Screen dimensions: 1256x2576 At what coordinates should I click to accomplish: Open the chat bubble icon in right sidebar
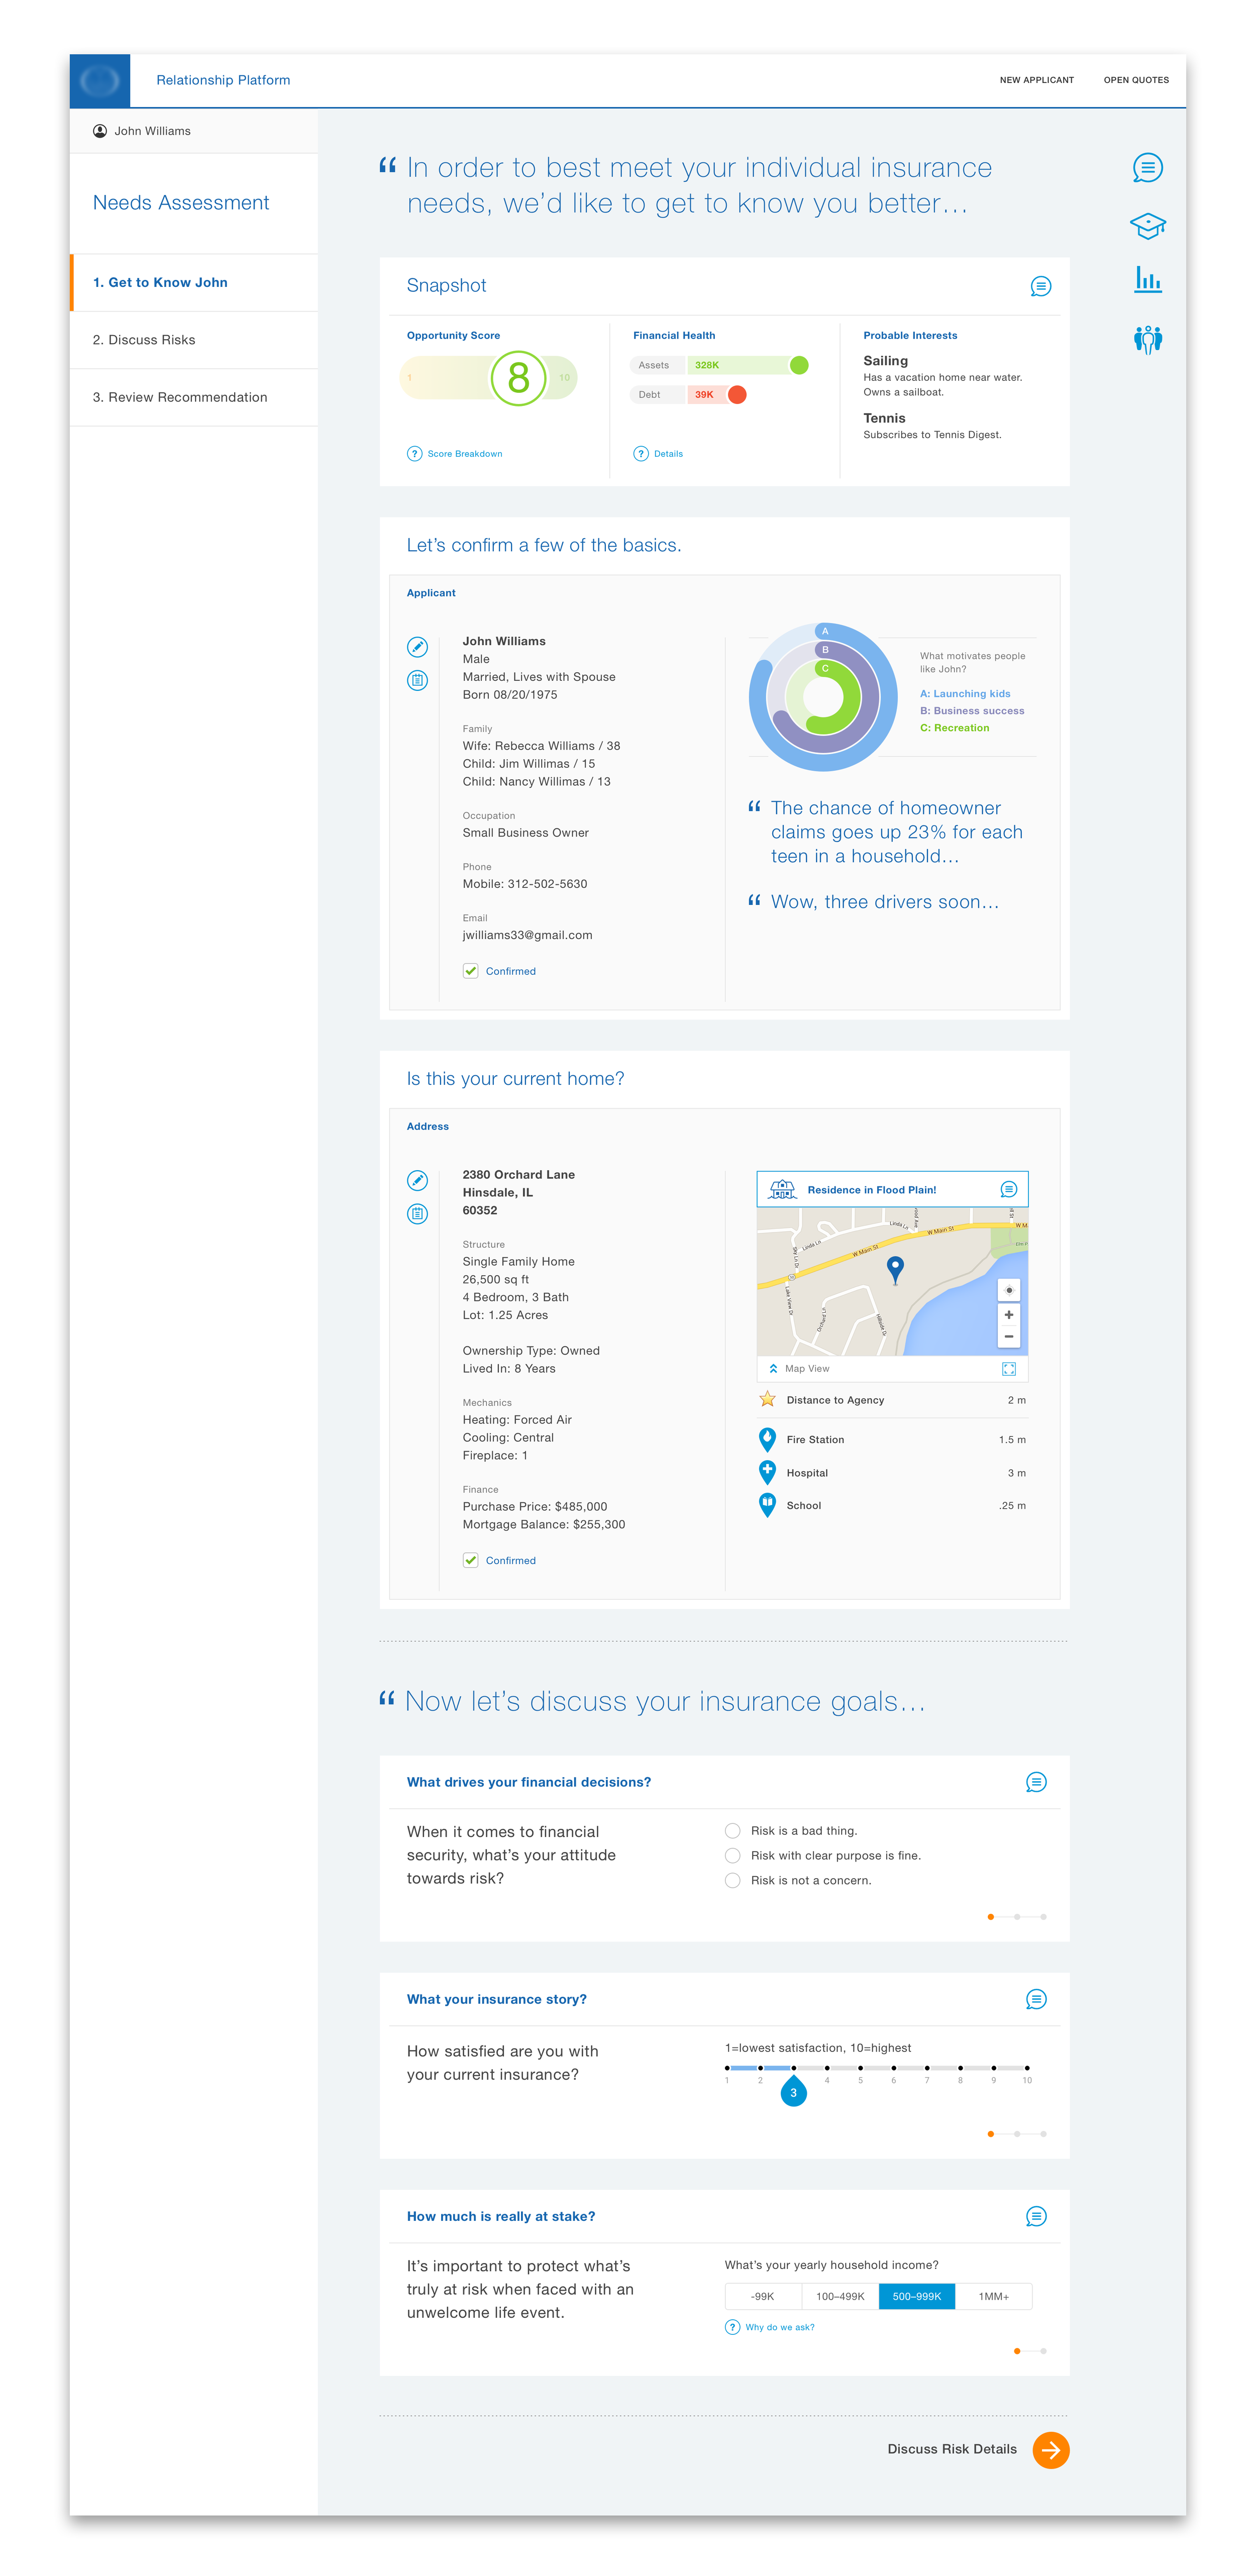point(1147,168)
